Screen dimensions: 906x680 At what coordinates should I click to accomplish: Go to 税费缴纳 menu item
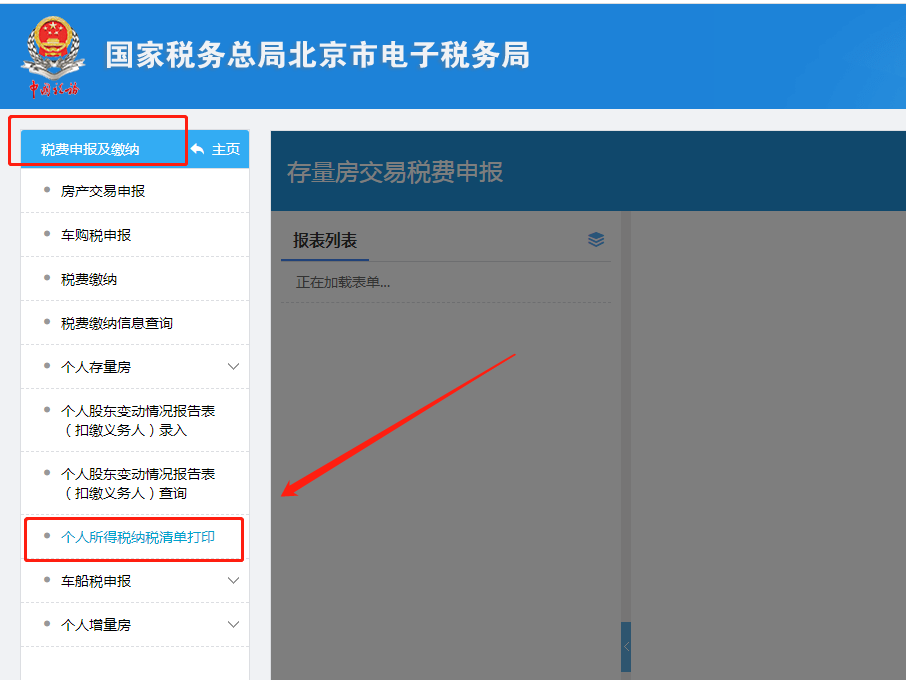[89, 279]
